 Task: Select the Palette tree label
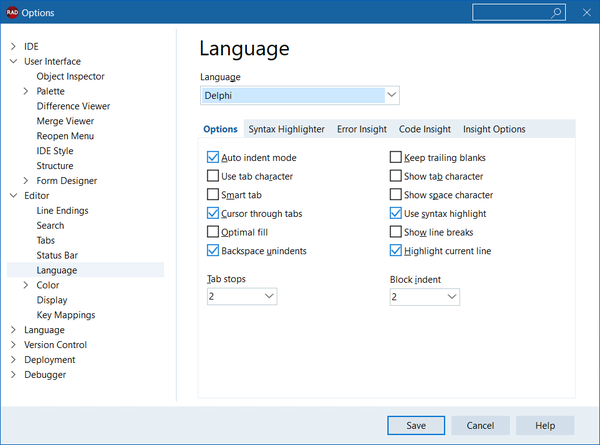51,91
